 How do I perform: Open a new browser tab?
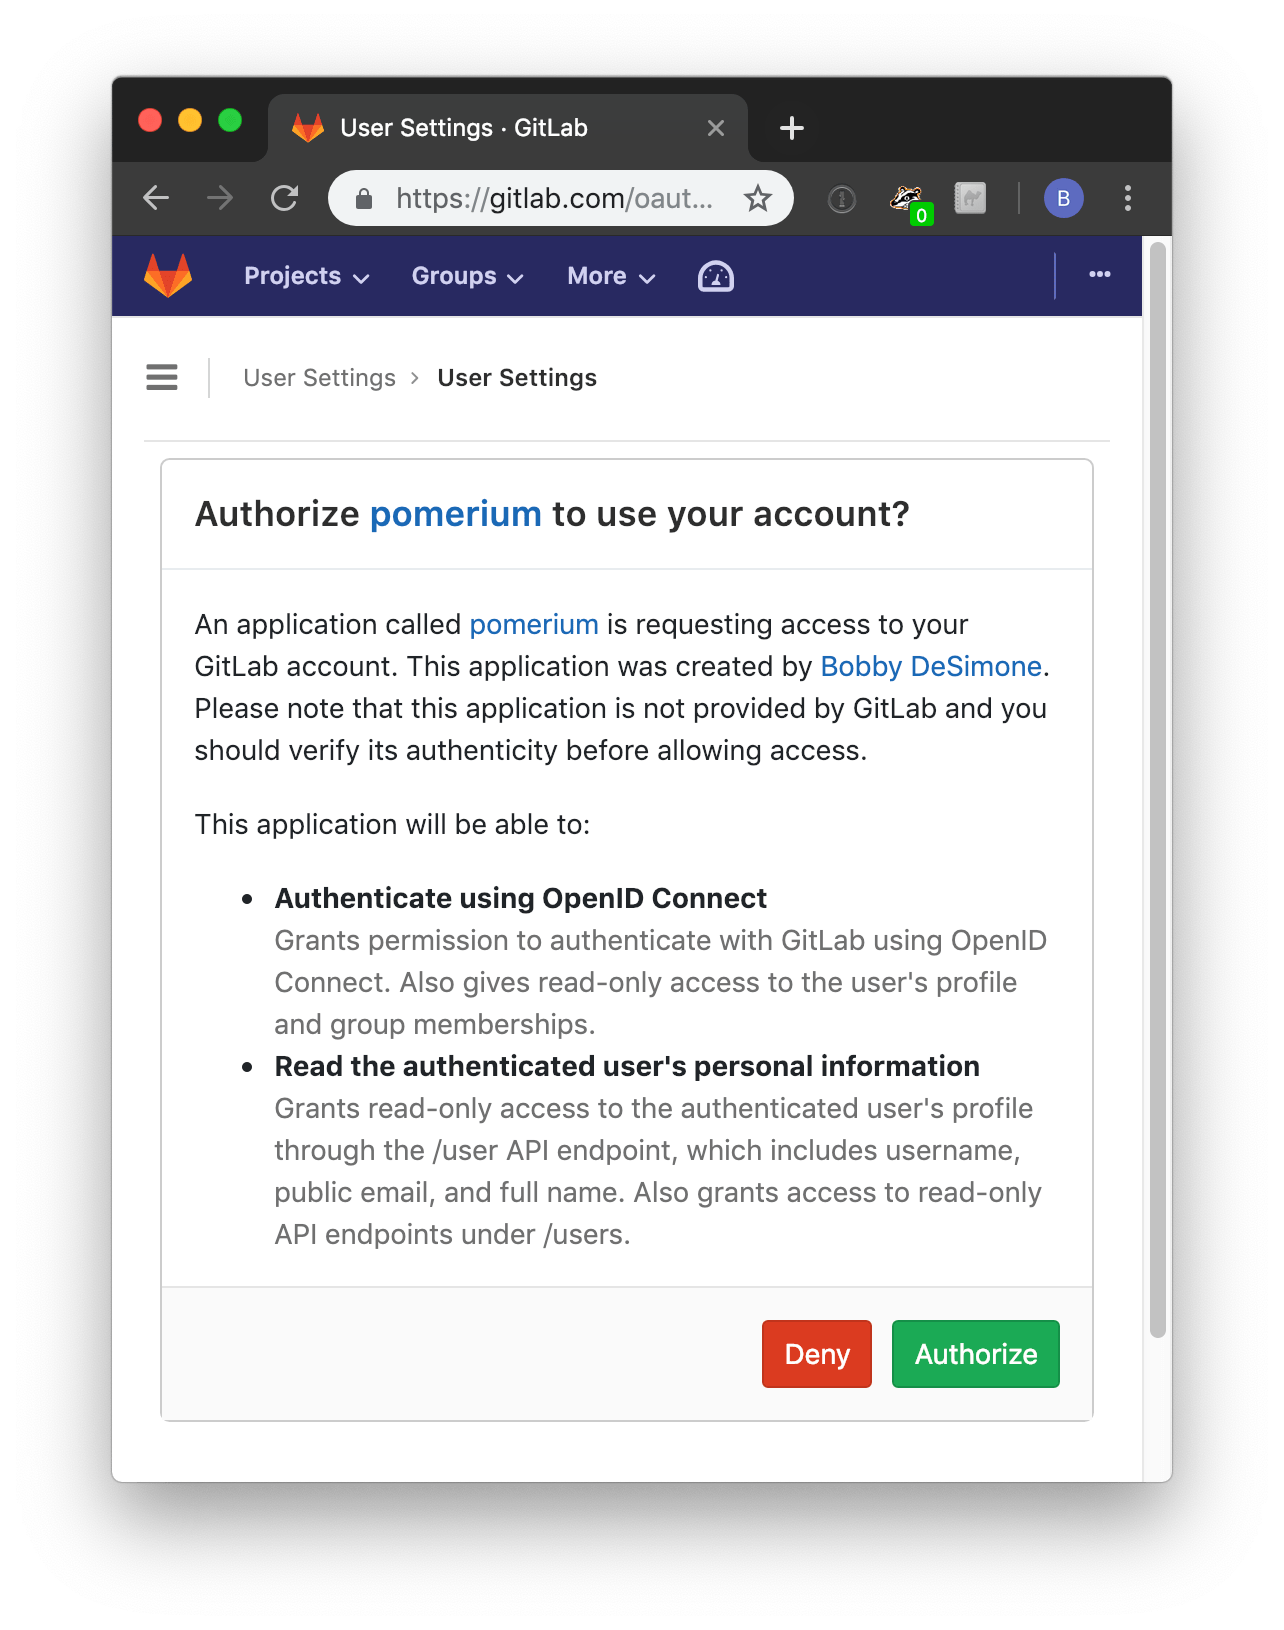coord(791,128)
